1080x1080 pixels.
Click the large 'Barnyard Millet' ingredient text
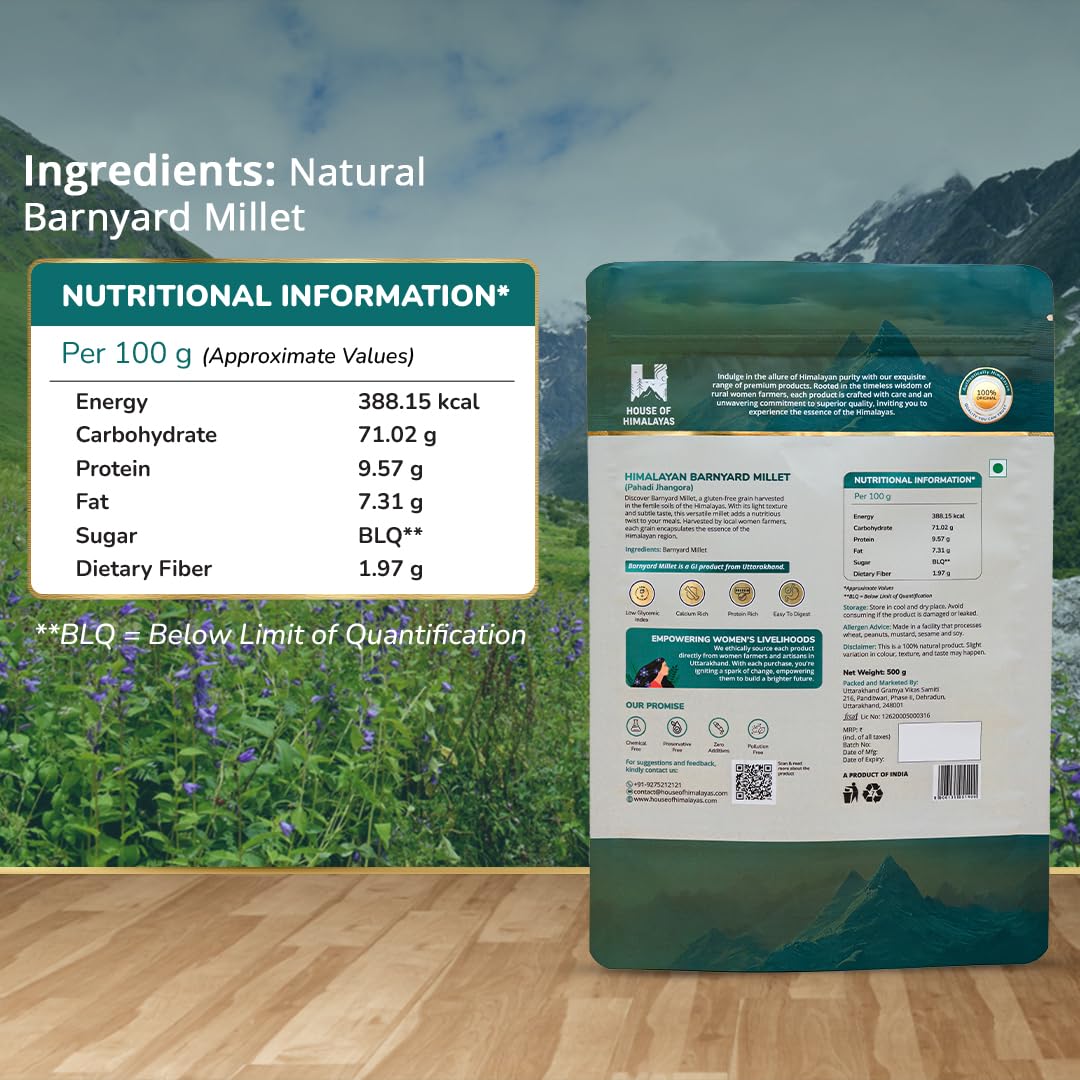(x=164, y=218)
